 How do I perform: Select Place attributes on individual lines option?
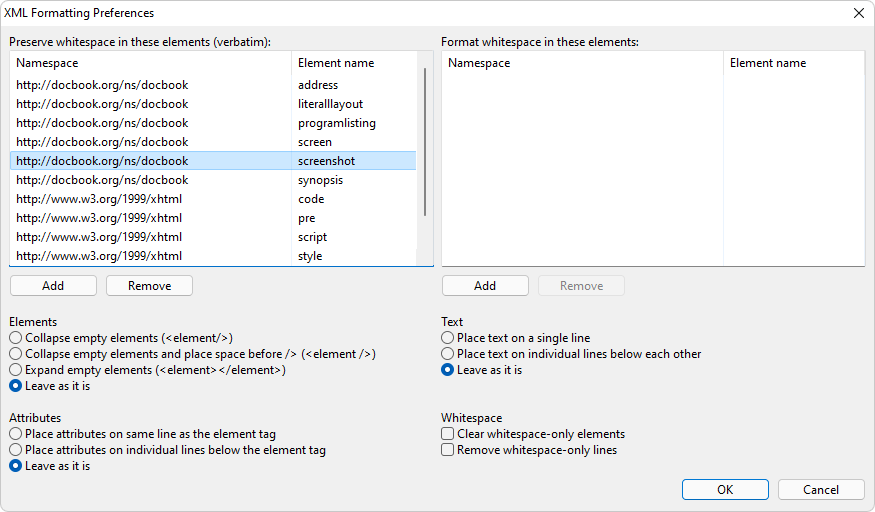point(16,450)
